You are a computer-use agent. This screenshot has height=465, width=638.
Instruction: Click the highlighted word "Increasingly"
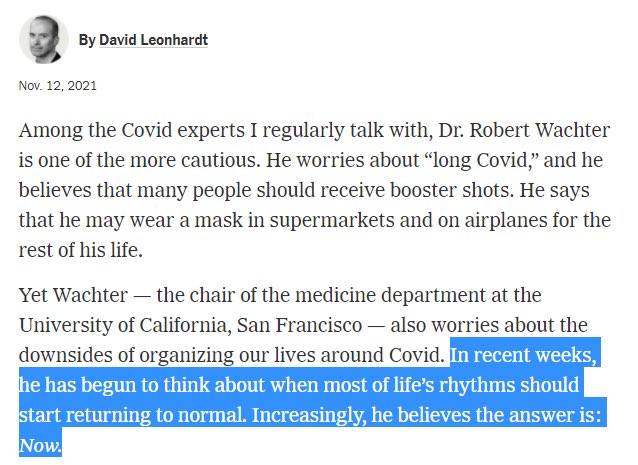tap(308, 415)
